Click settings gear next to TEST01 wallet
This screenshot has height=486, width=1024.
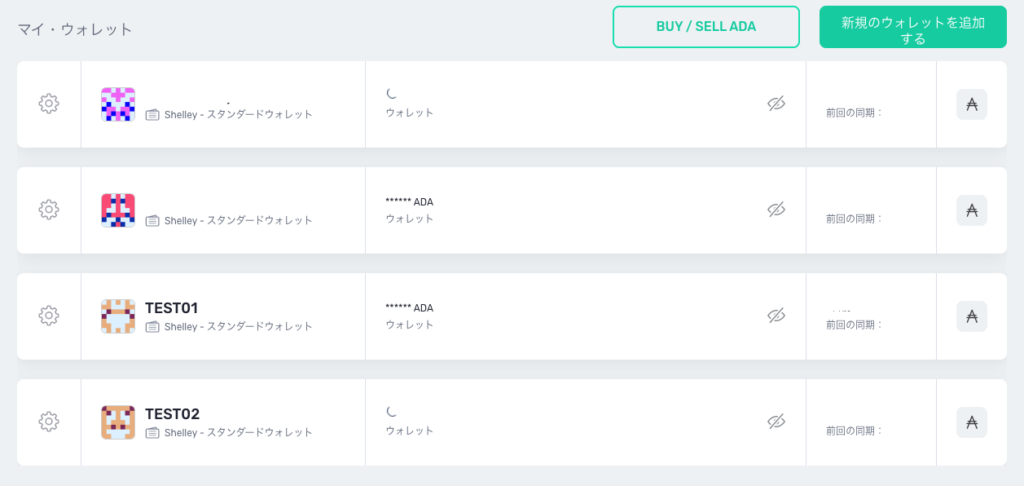click(48, 316)
